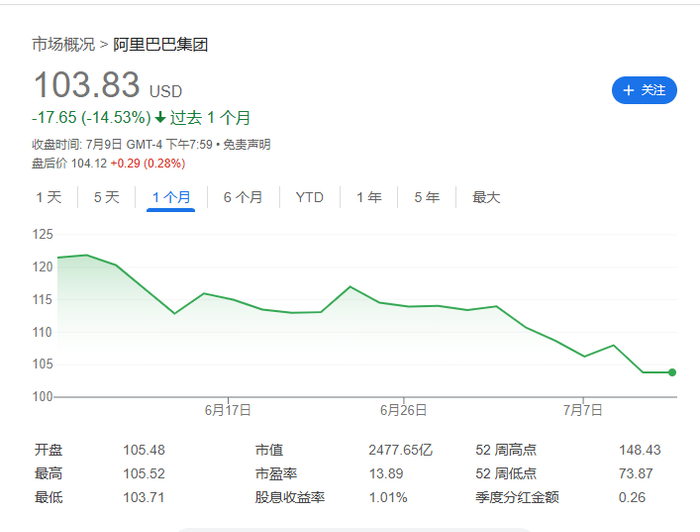Click the 季度分红金额 value 0.26
The image size is (700, 532).
pos(632,497)
